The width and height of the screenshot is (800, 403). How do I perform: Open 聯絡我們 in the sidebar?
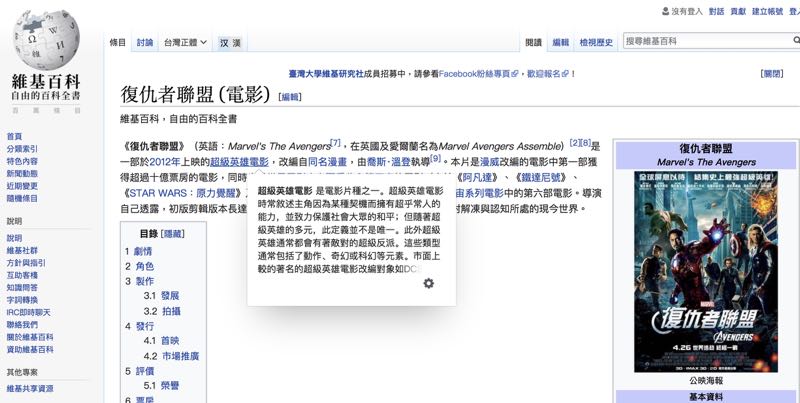click(22, 324)
